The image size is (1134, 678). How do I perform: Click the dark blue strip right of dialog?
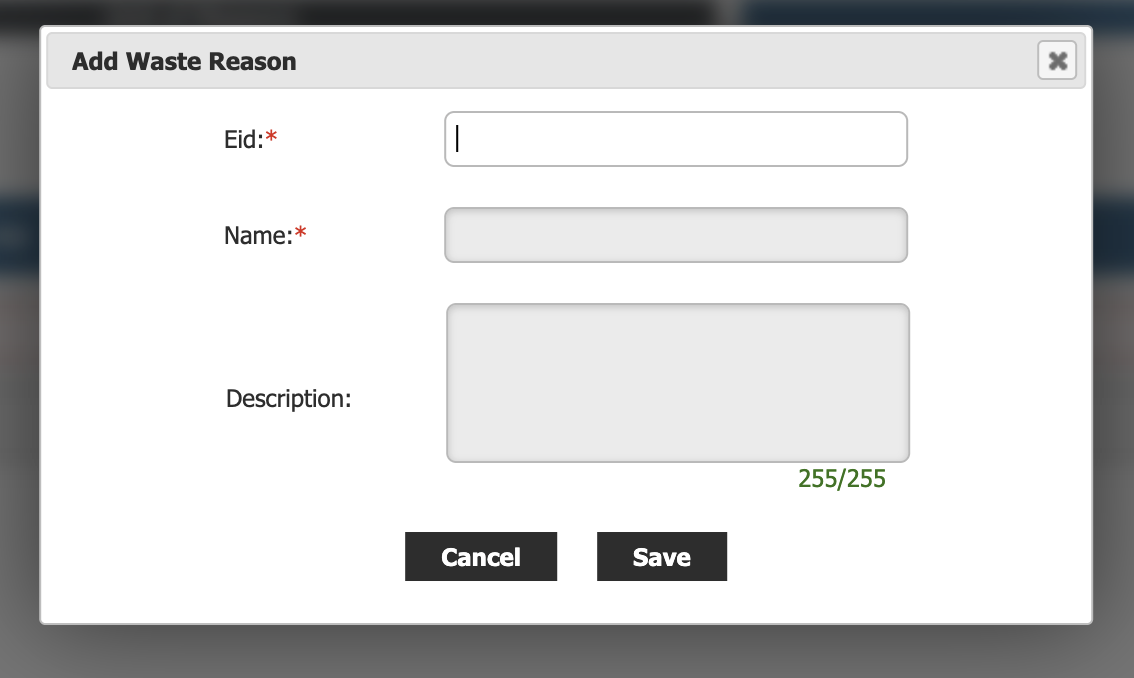pos(1113,235)
